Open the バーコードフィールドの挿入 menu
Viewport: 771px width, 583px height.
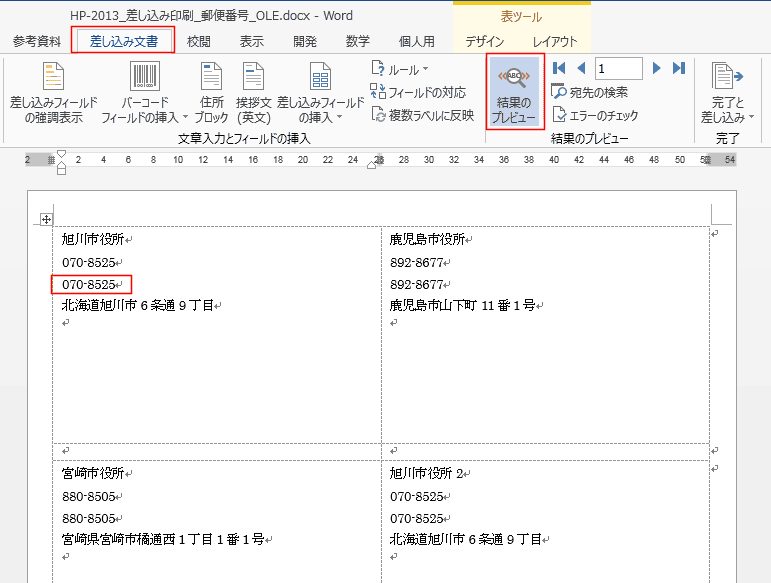[145, 93]
